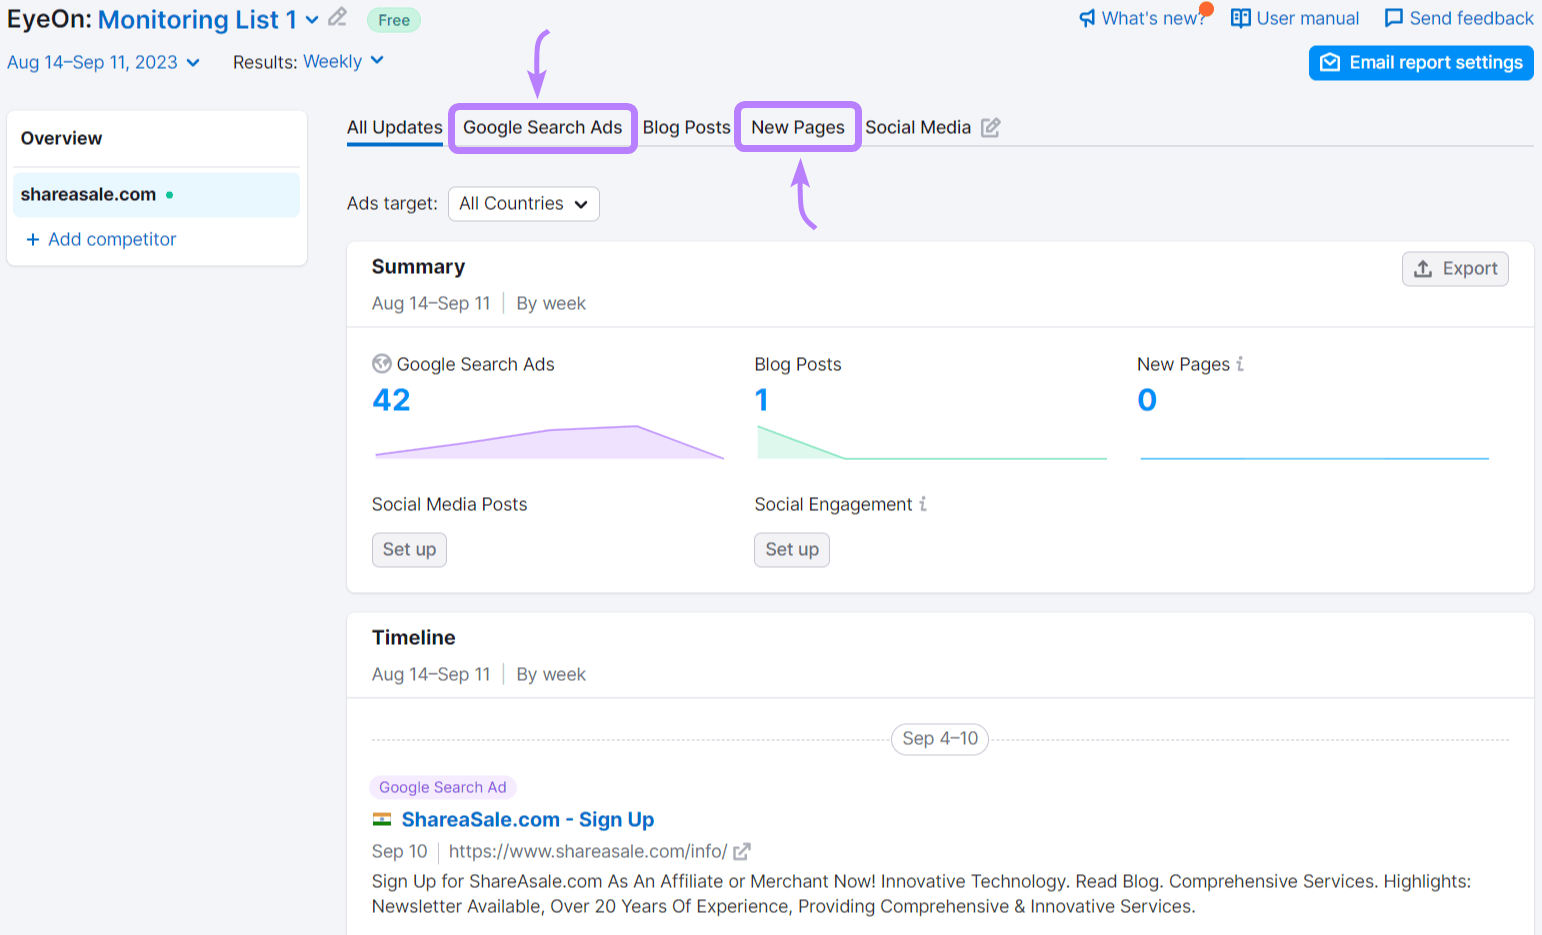1542x935 pixels.
Task: Click Add competitor in the Overview panel
Action: (101, 239)
